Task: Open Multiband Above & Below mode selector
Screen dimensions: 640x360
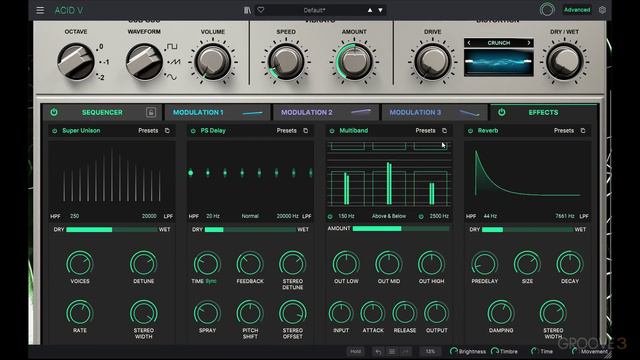Action: point(389,216)
